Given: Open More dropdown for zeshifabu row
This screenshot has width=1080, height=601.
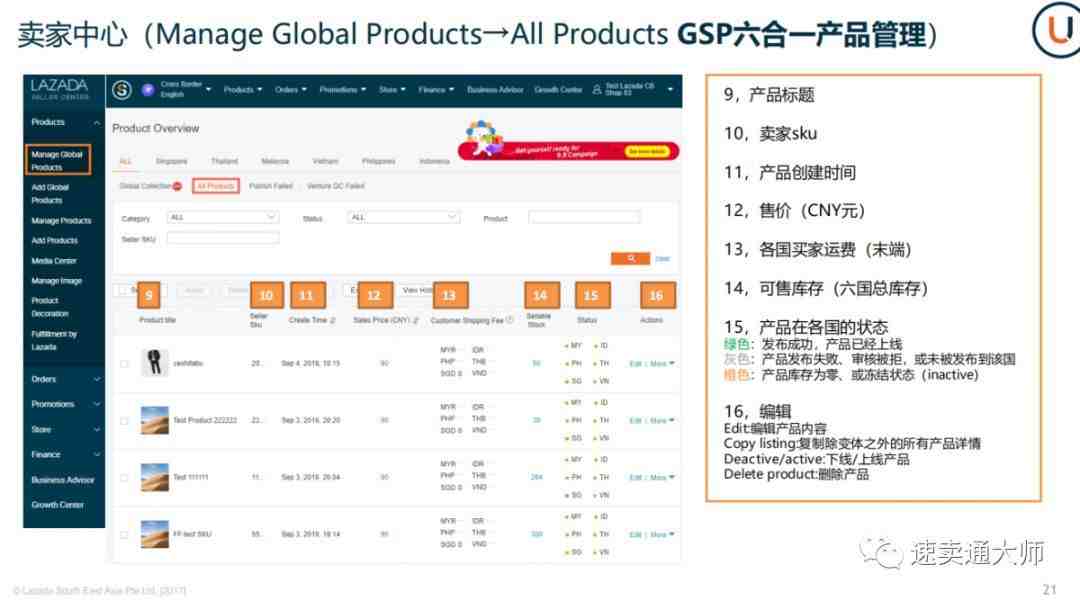Looking at the screenshot, I should point(663,363).
